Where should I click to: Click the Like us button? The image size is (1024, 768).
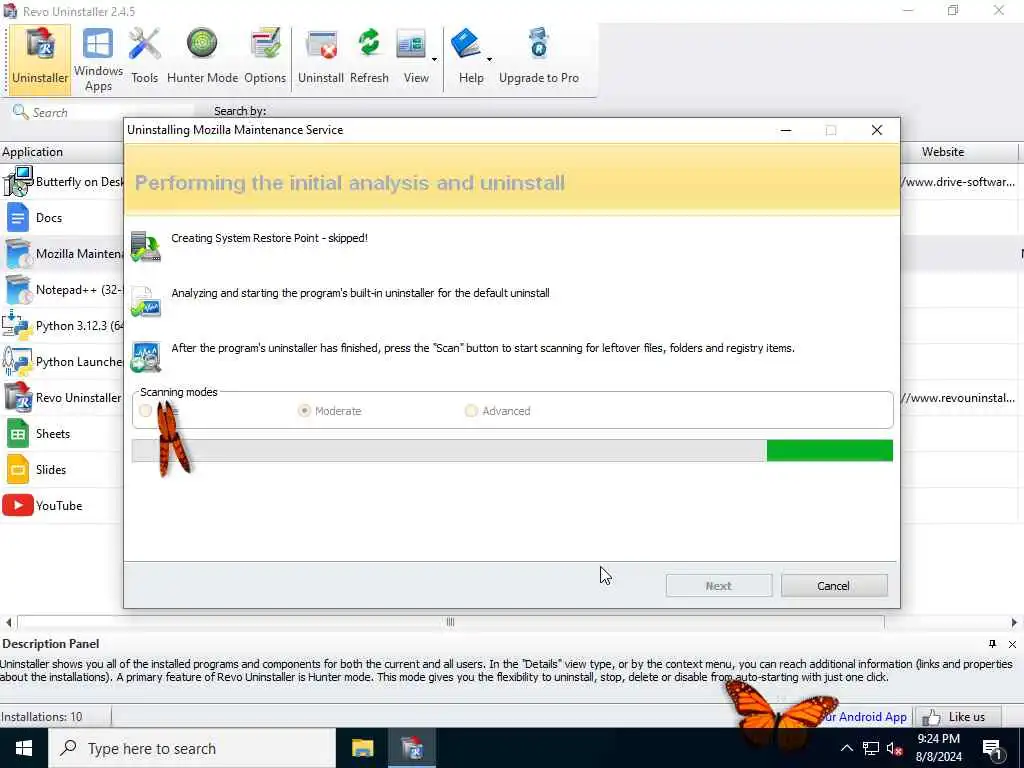(x=958, y=717)
